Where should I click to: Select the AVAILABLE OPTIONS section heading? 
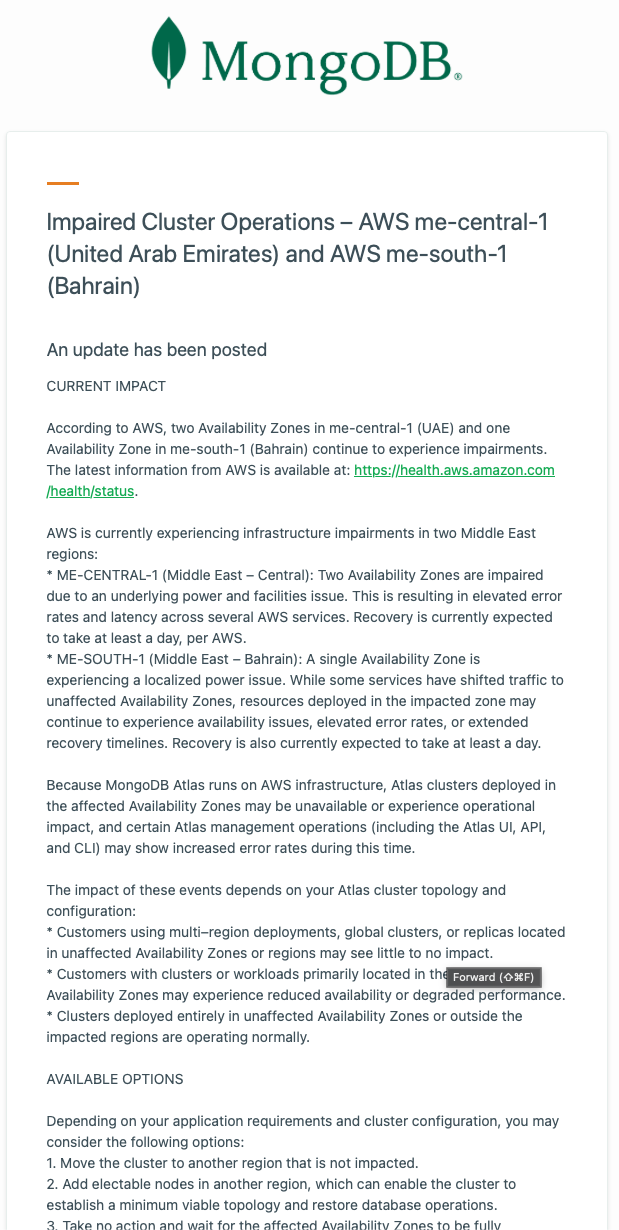coord(115,1079)
